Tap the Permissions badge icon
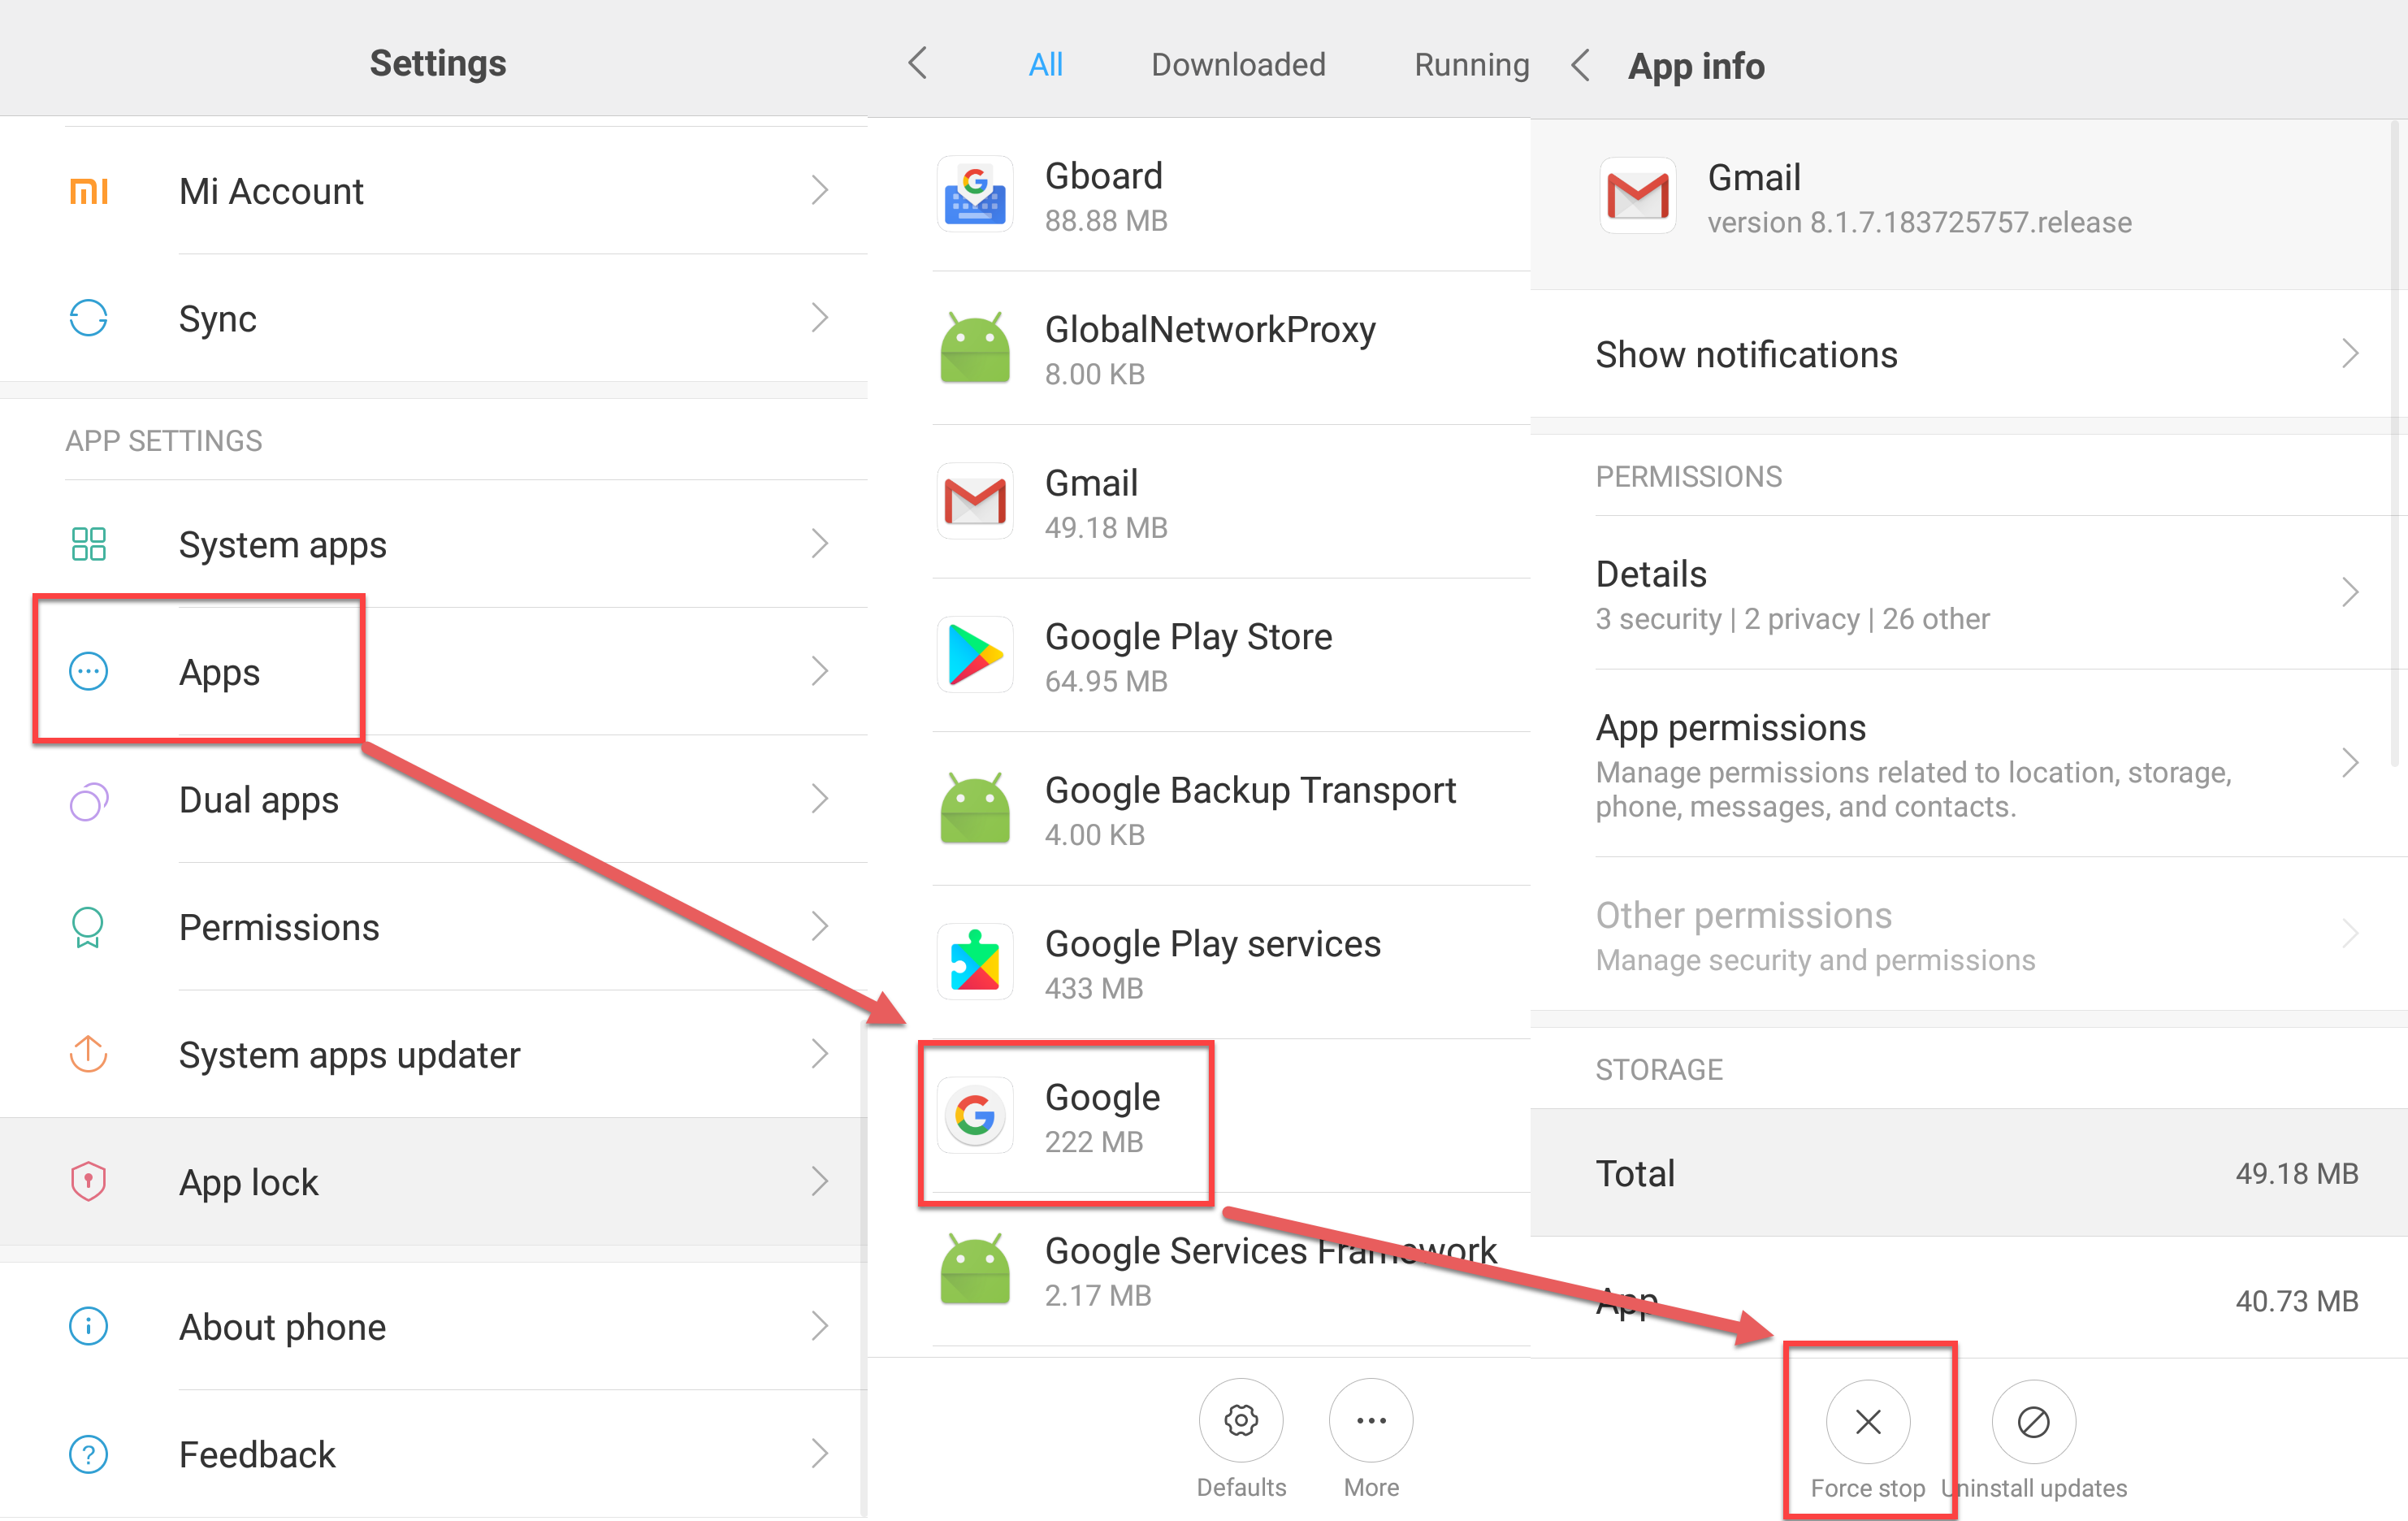 click(89, 927)
